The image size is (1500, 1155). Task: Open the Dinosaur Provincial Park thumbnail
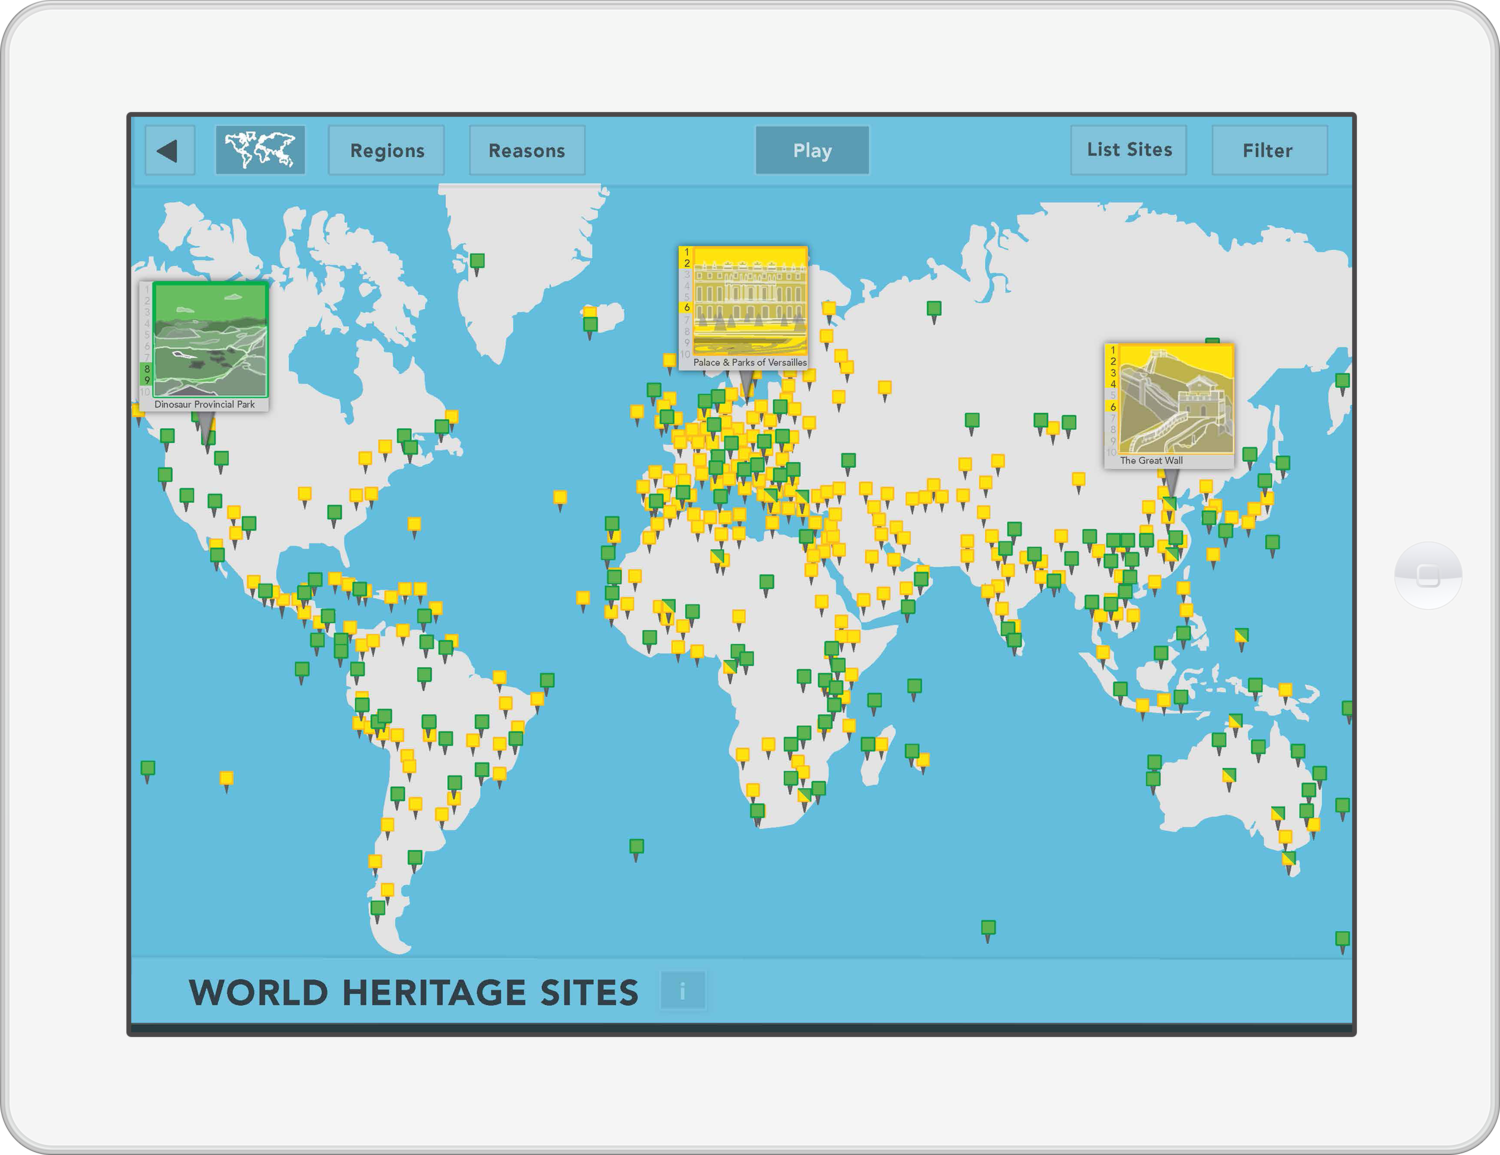click(x=204, y=346)
